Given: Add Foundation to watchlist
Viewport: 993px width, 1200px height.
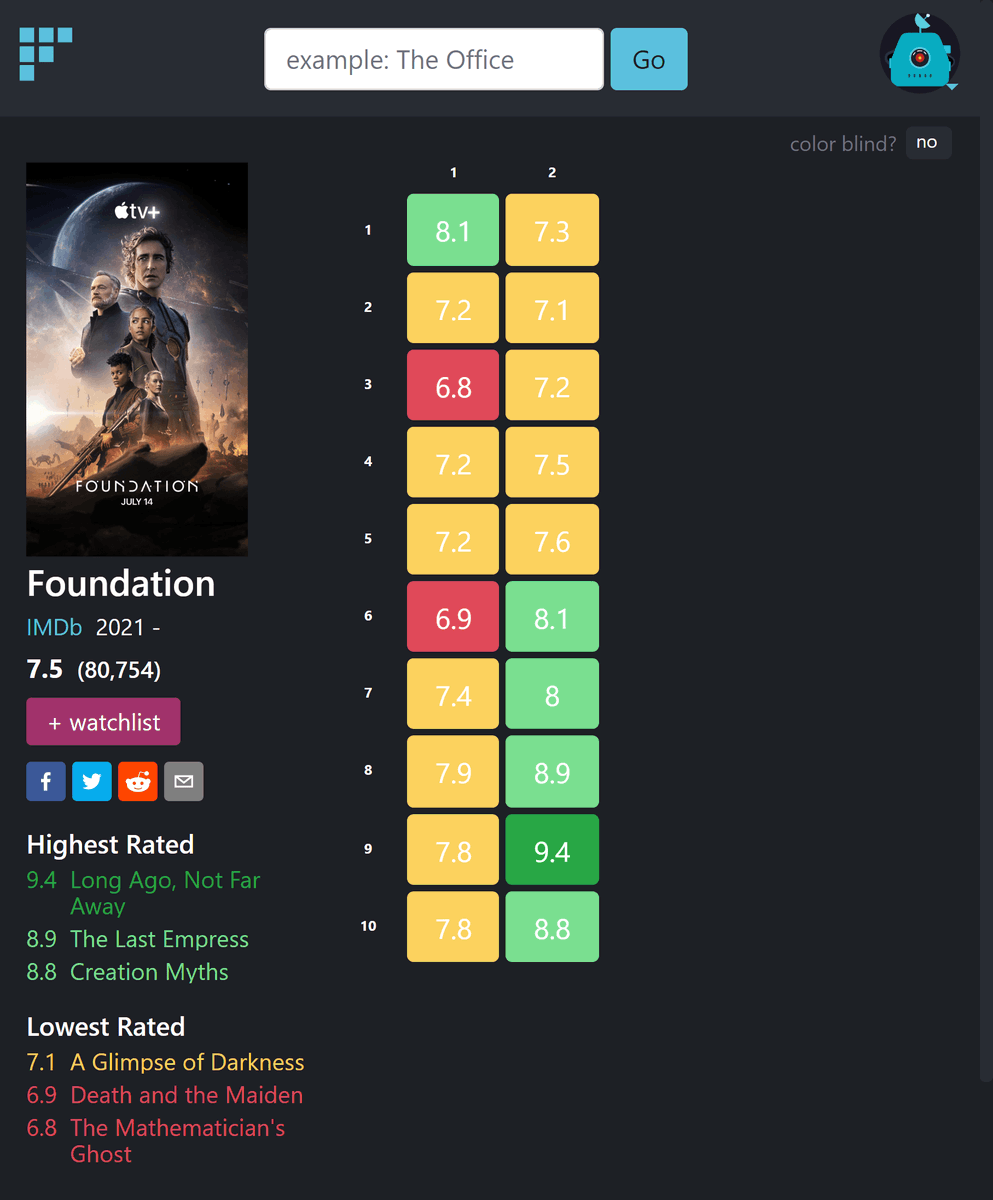Looking at the screenshot, I should [x=103, y=722].
